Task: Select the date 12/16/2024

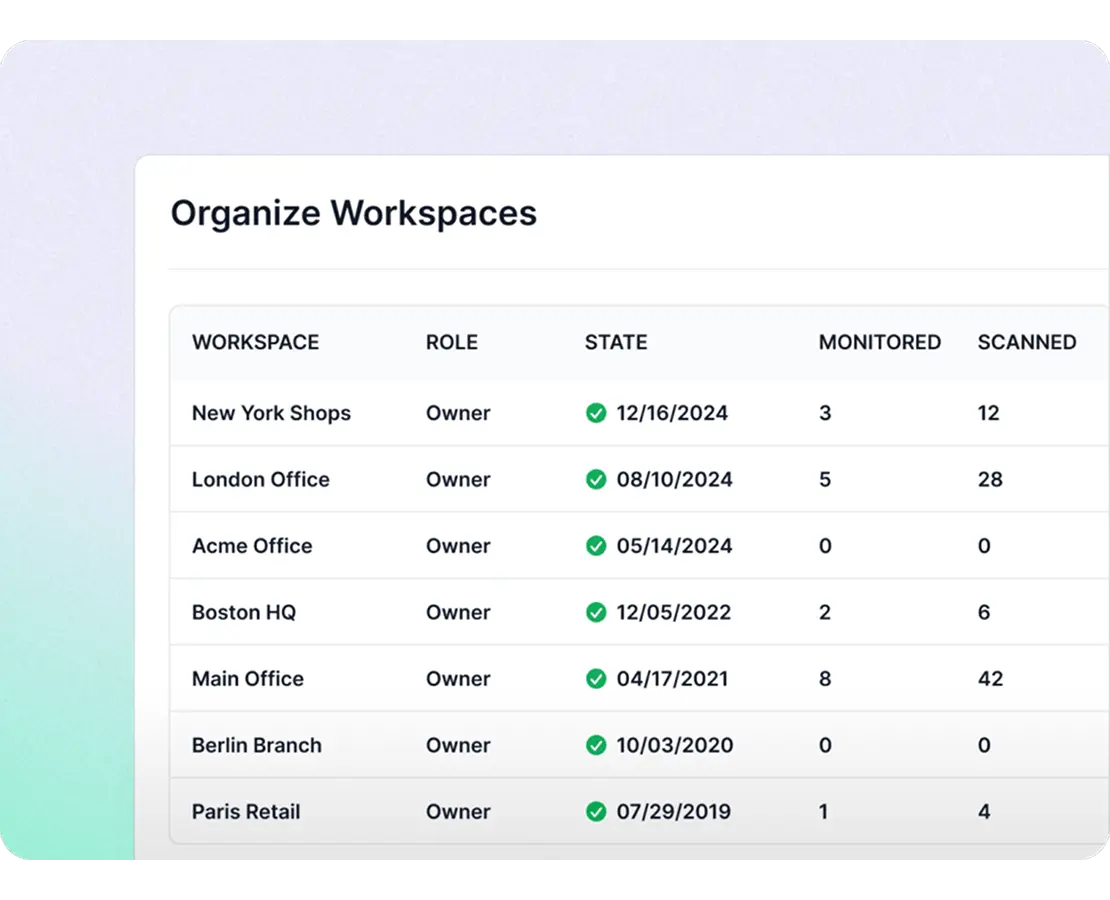Action: 672,413
